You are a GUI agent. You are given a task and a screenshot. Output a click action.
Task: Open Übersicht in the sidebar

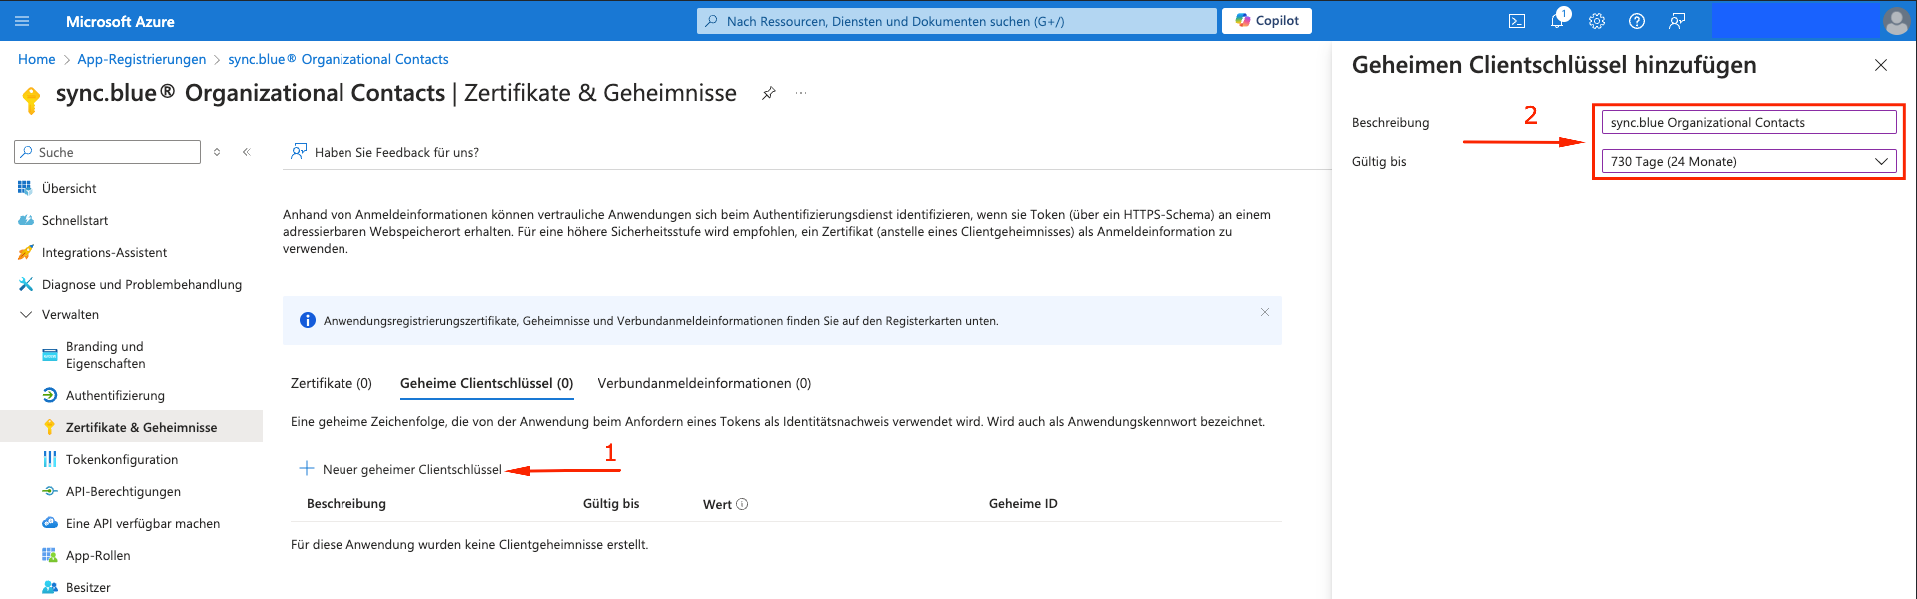[69, 188]
